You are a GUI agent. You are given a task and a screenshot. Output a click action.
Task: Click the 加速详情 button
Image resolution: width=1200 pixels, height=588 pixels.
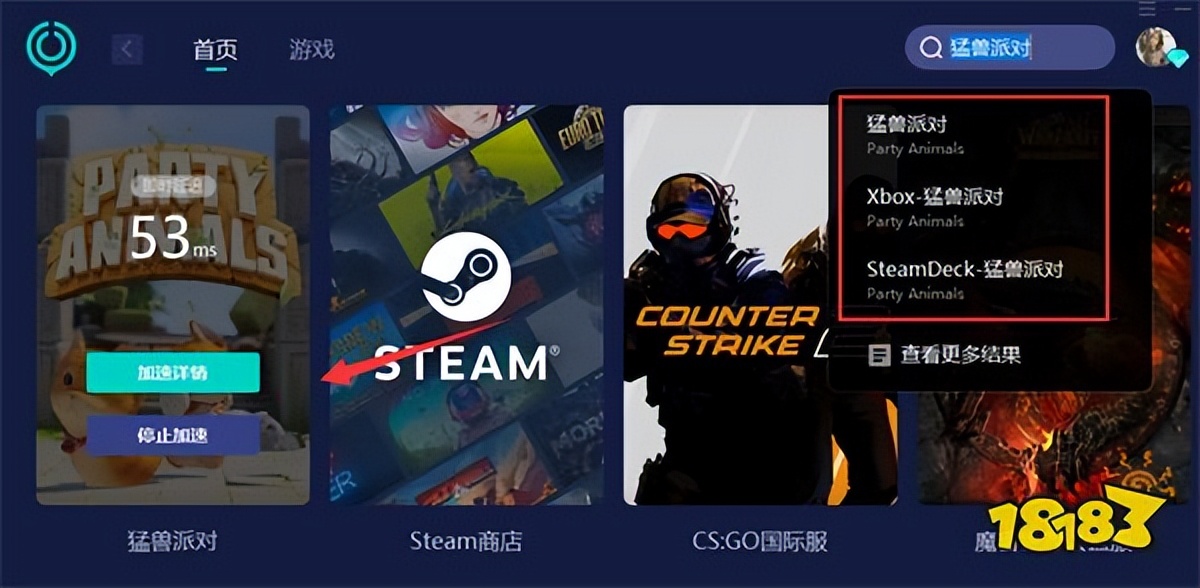173,372
